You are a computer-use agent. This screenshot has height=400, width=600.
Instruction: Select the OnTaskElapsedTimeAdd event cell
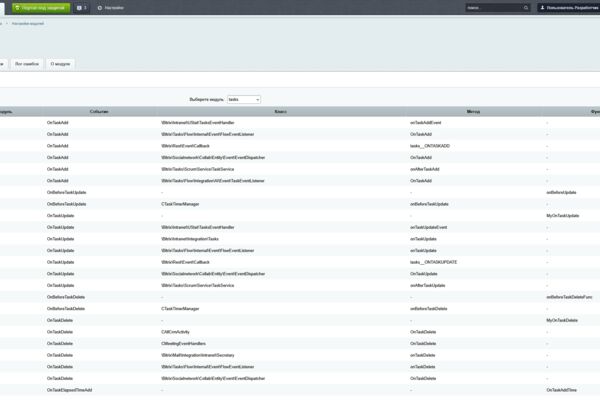pyautogui.click(x=69, y=390)
